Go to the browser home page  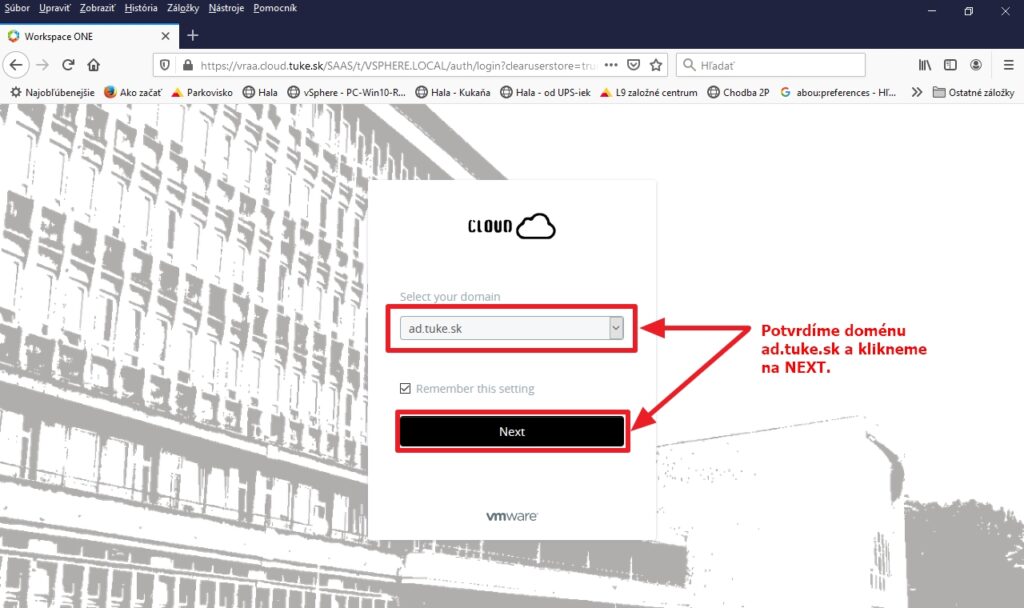click(94, 65)
